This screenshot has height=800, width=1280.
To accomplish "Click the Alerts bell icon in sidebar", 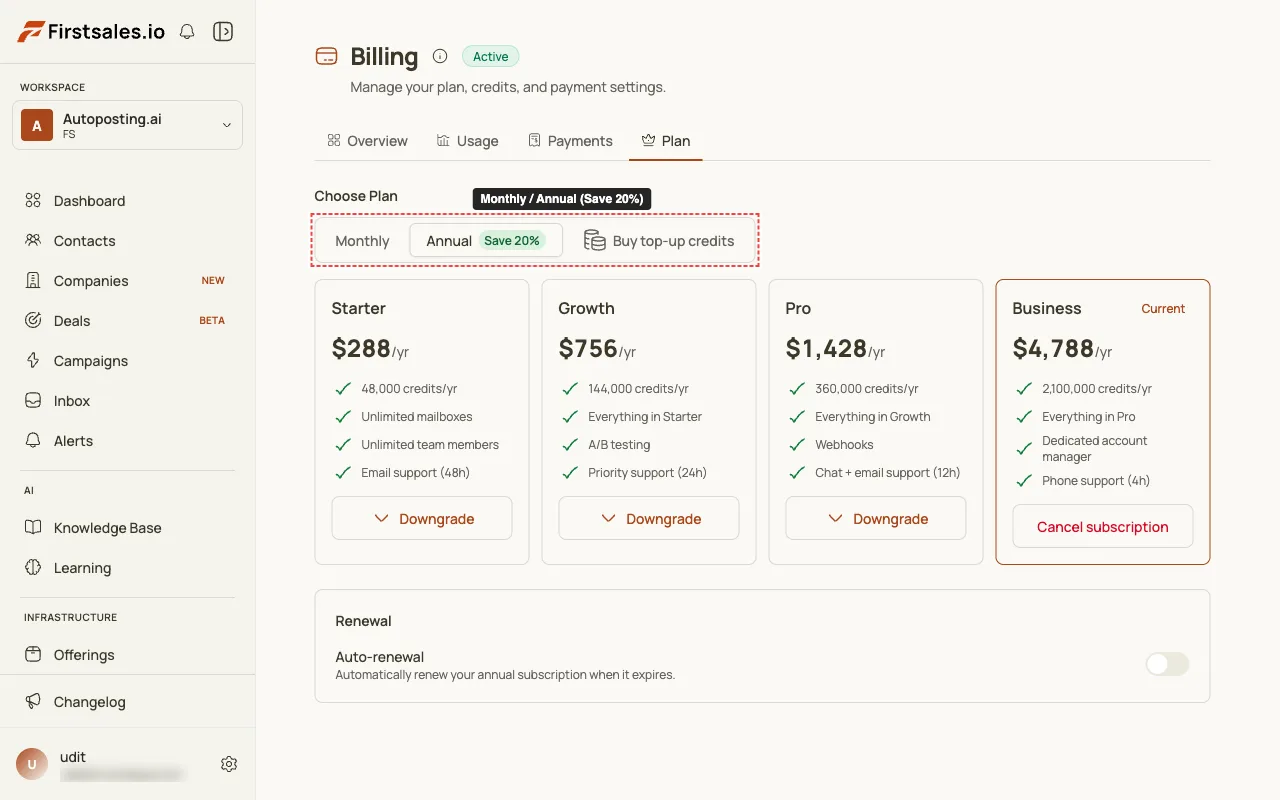I will coord(33,441).
